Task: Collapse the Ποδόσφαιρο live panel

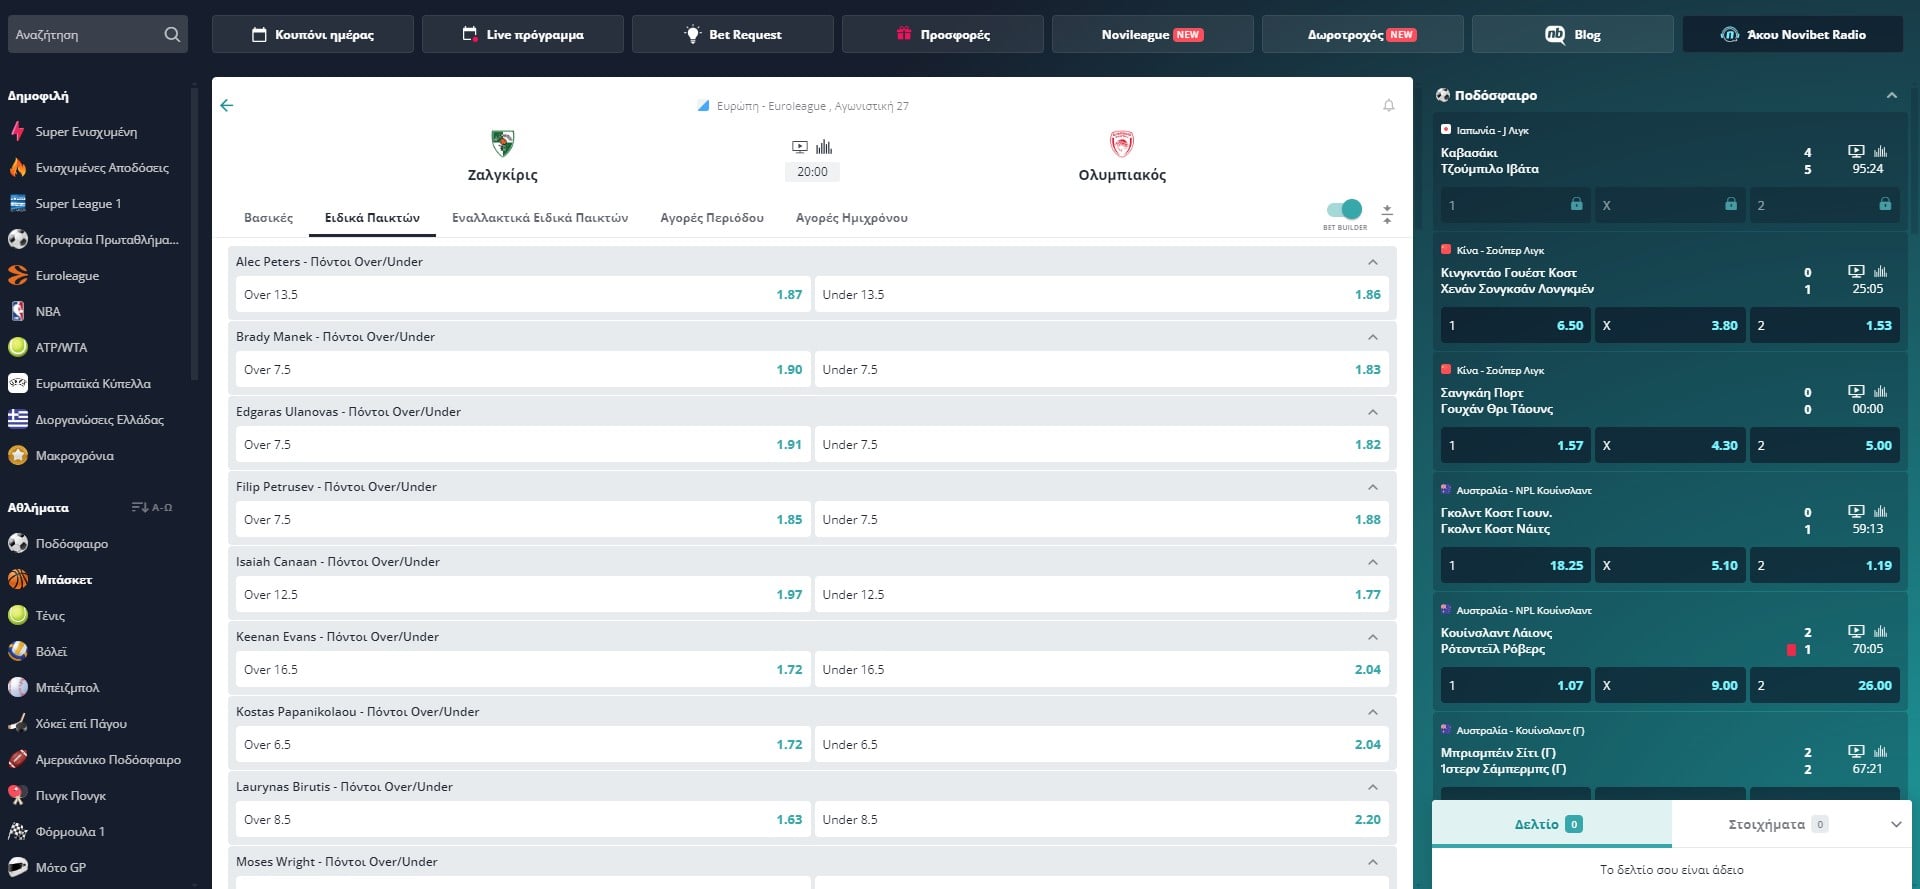Action: 1891,96
